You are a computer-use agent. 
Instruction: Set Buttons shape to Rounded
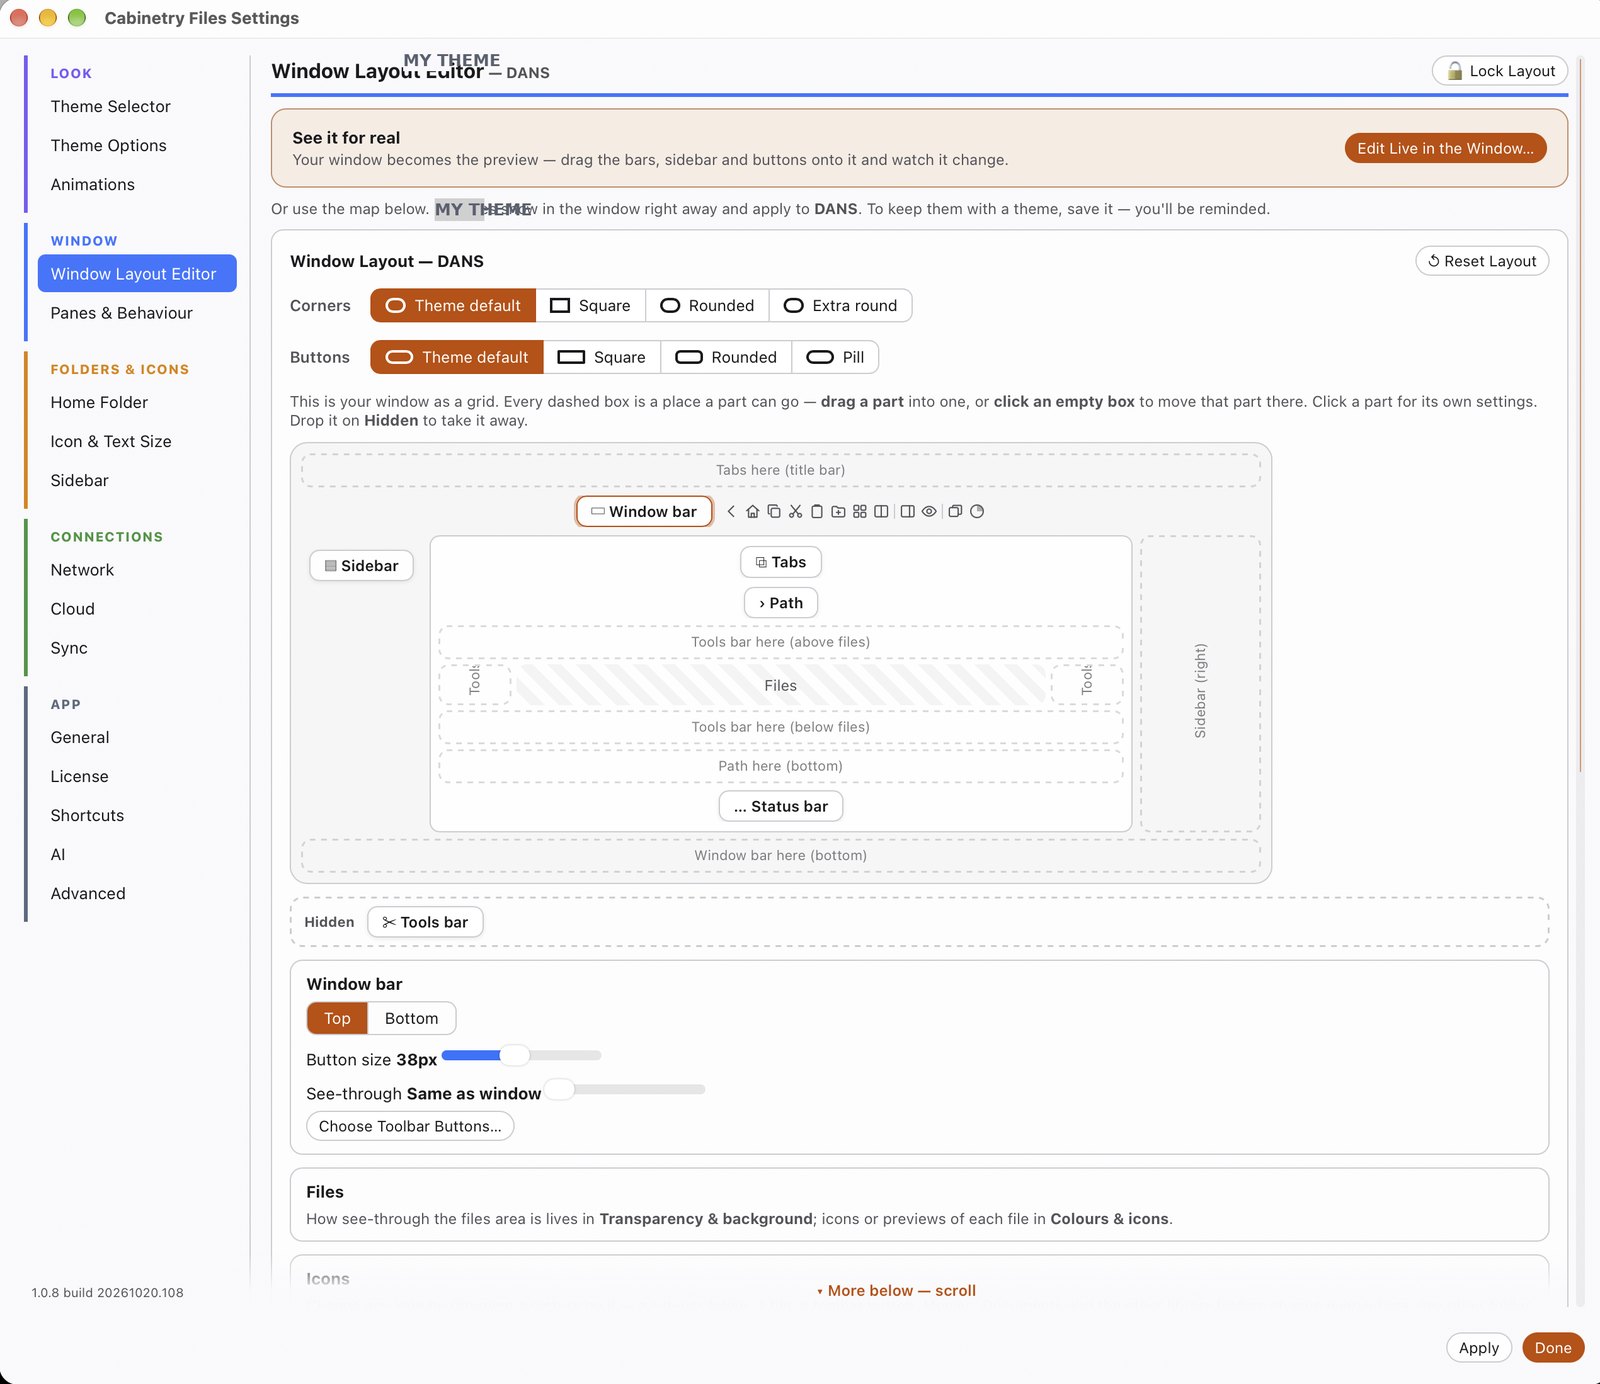point(726,357)
